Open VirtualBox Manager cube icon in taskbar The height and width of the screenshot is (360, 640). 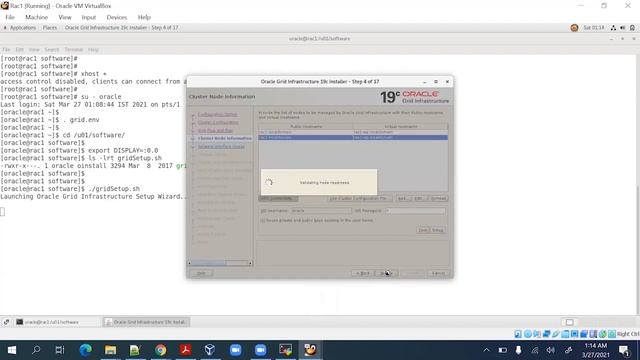pyautogui.click(x=210, y=350)
